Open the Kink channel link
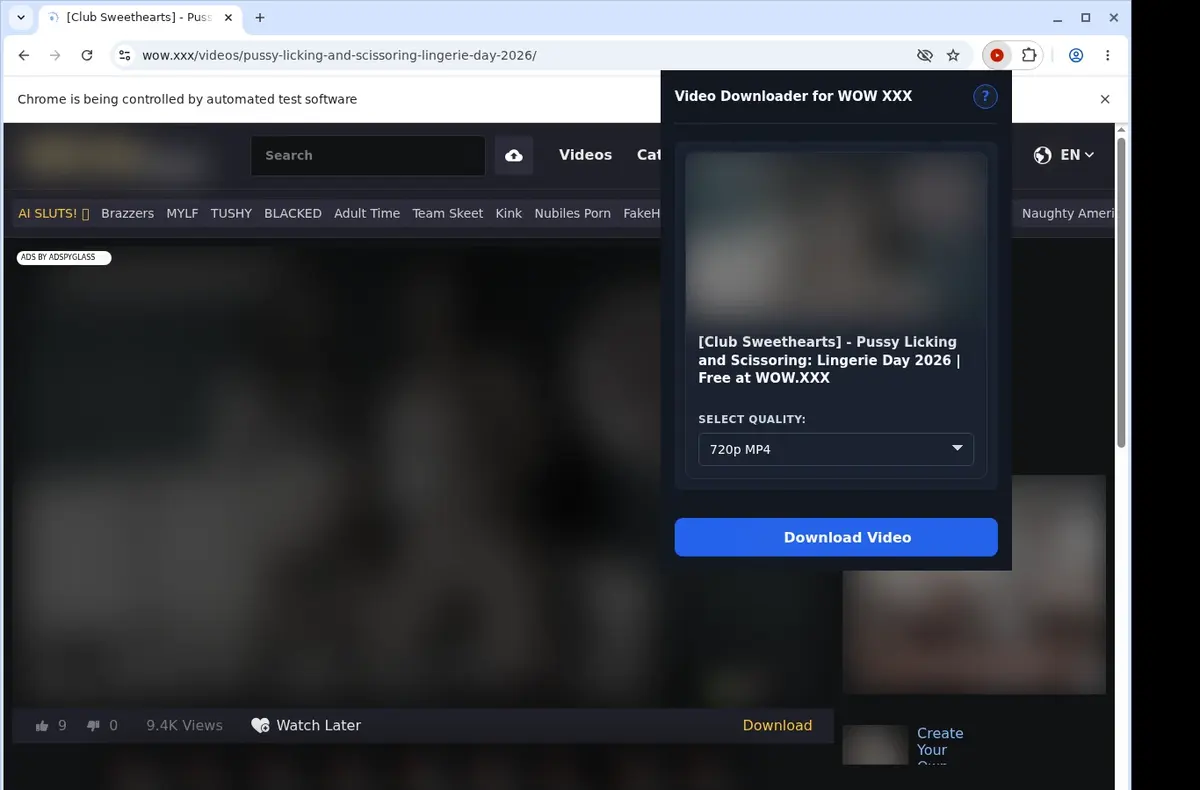 (x=509, y=213)
